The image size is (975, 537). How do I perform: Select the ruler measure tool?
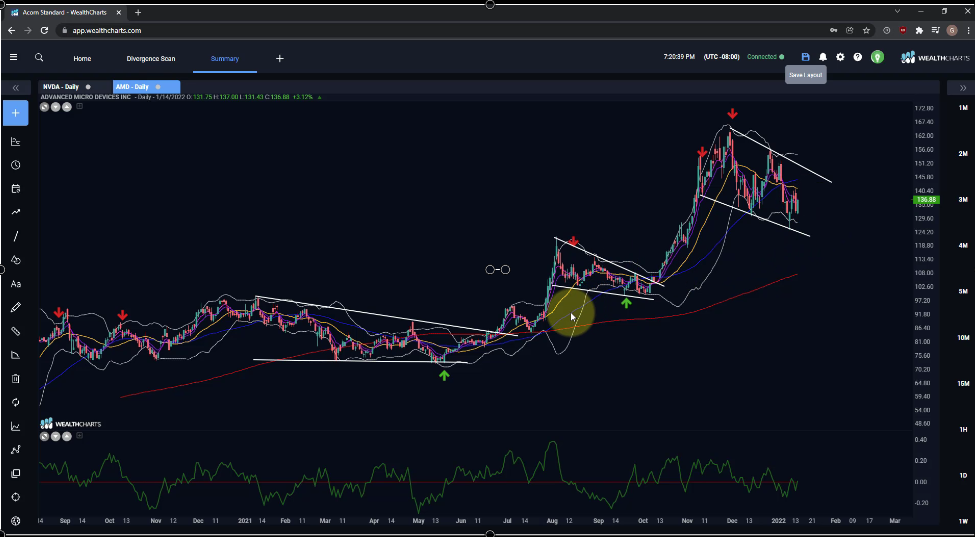tap(16, 331)
